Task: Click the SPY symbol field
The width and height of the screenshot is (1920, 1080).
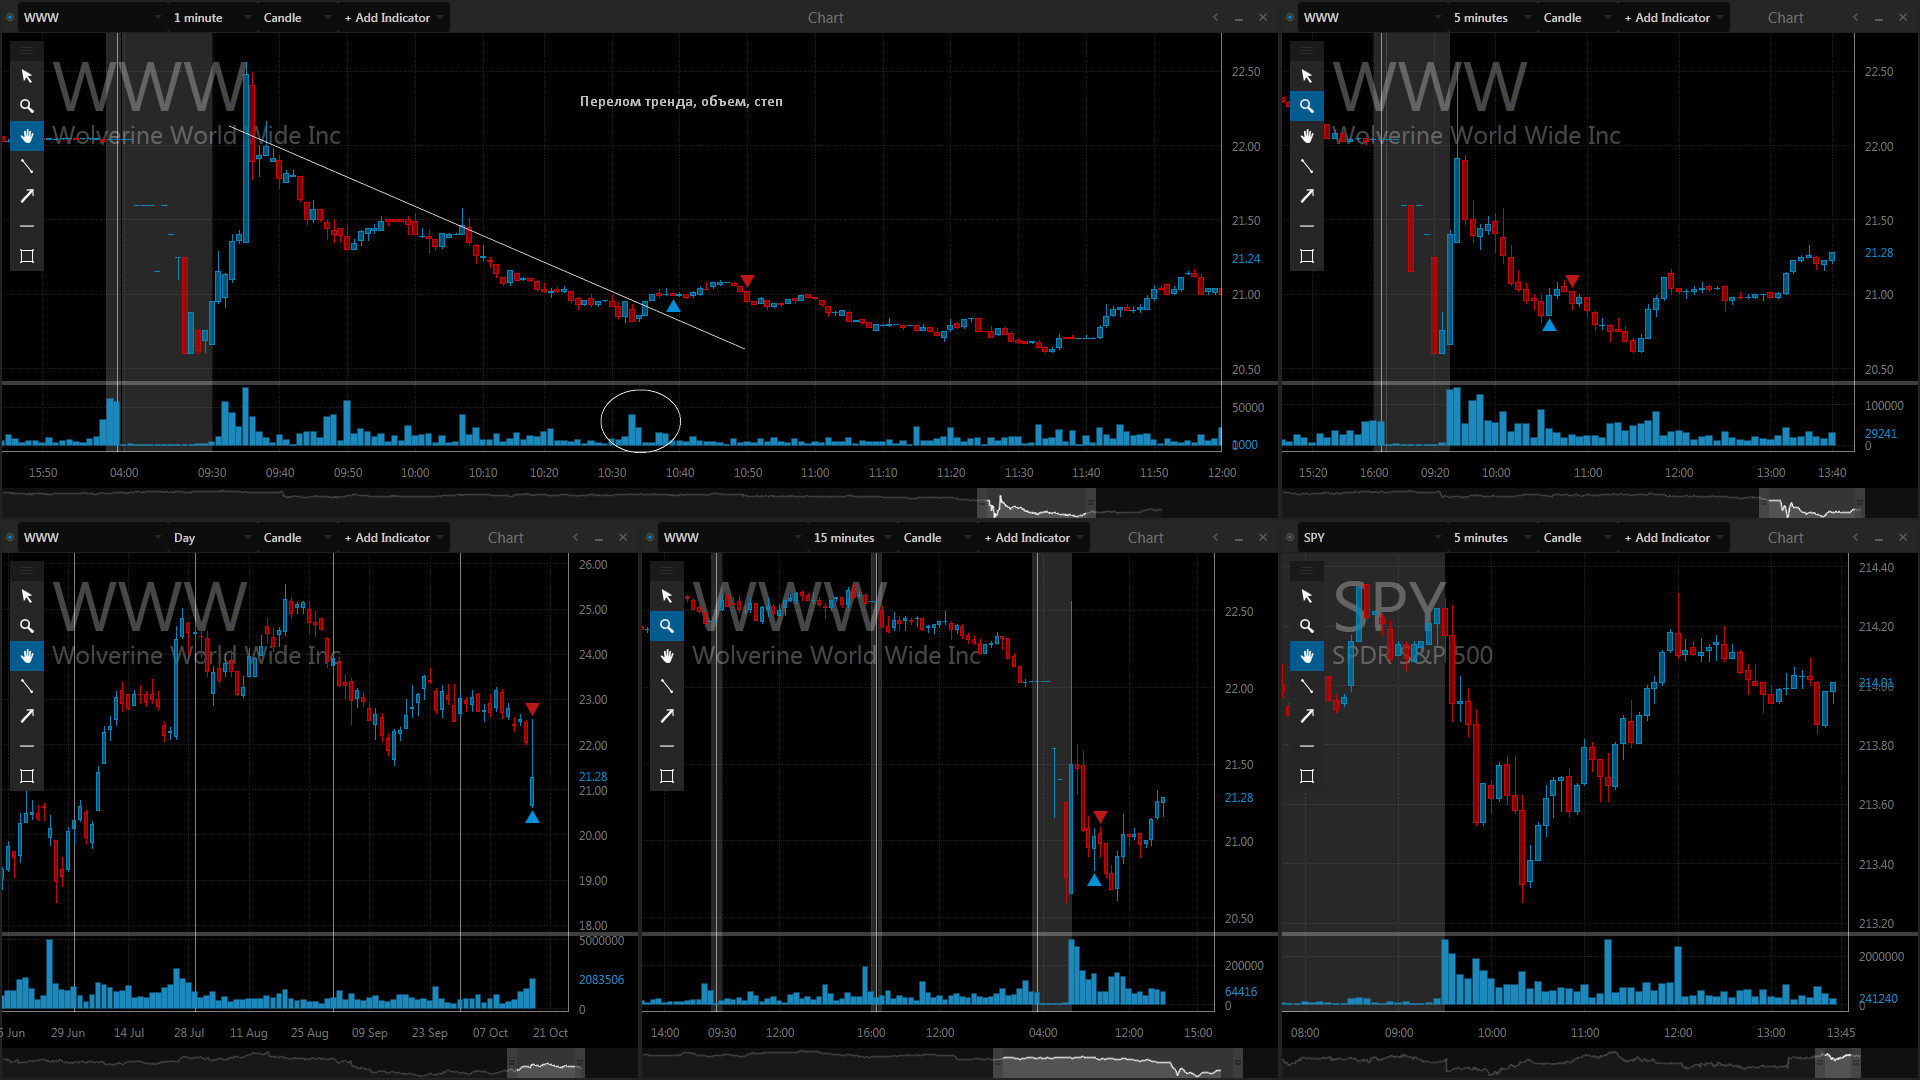Action: pos(1372,537)
